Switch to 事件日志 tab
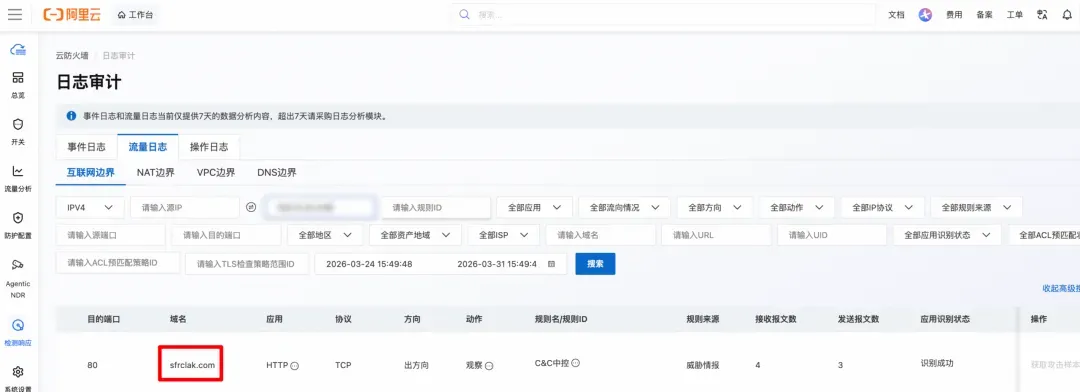This screenshot has width=1080, height=392. tap(87, 147)
